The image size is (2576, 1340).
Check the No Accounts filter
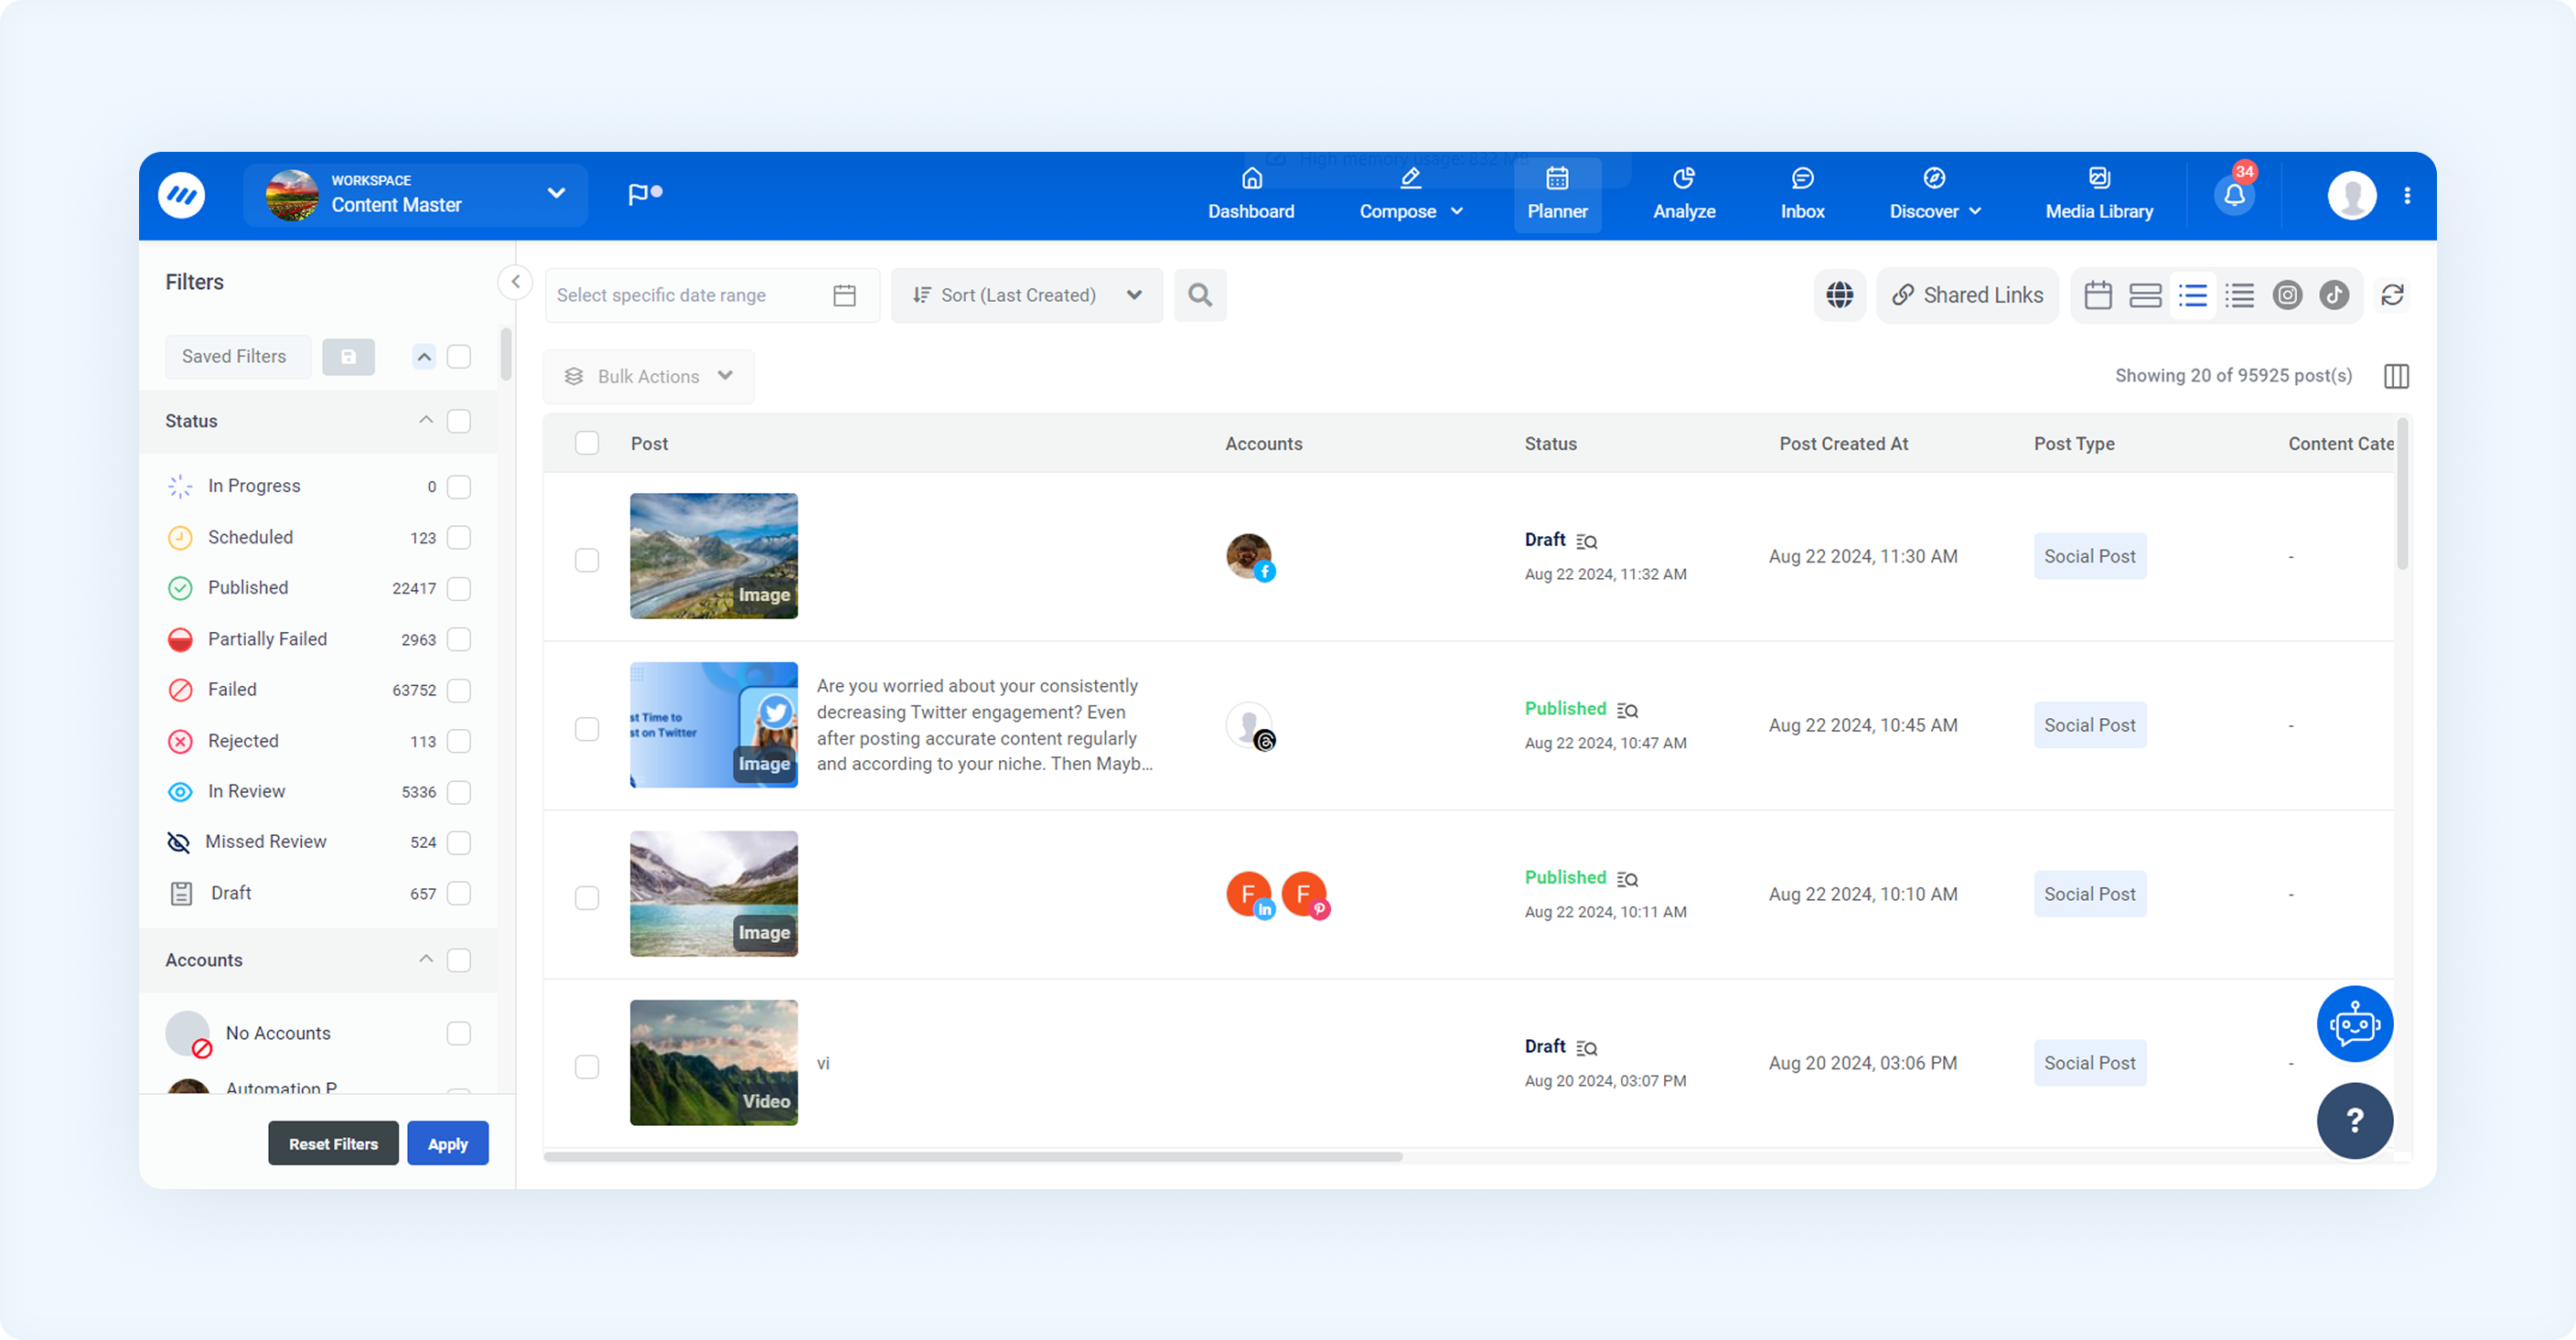[x=458, y=1034]
